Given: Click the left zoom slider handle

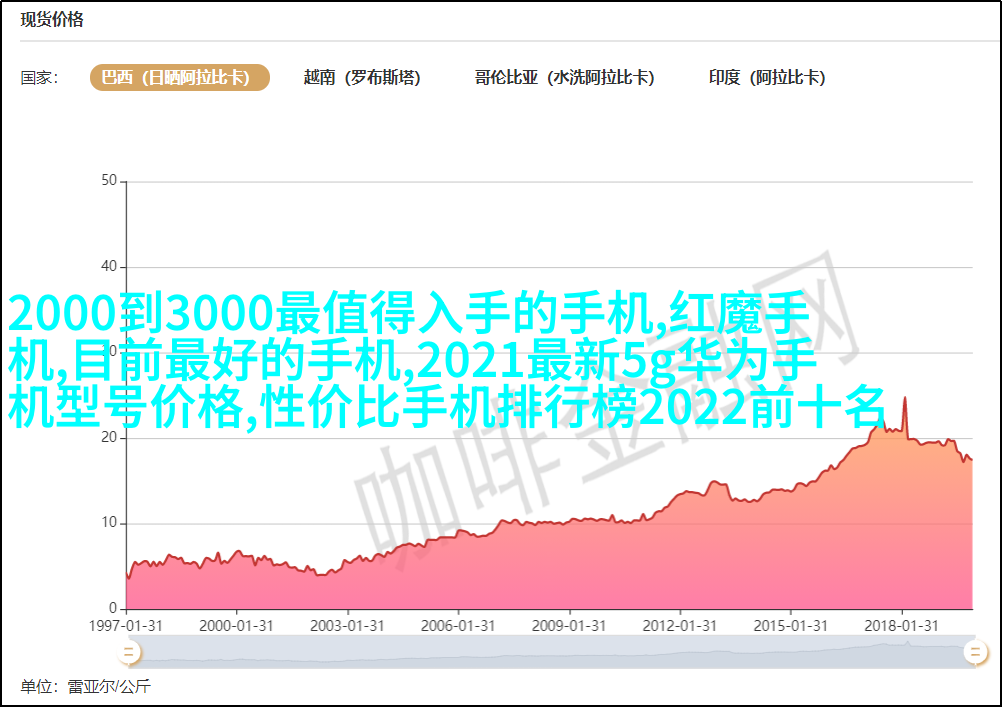Looking at the screenshot, I should [128, 653].
